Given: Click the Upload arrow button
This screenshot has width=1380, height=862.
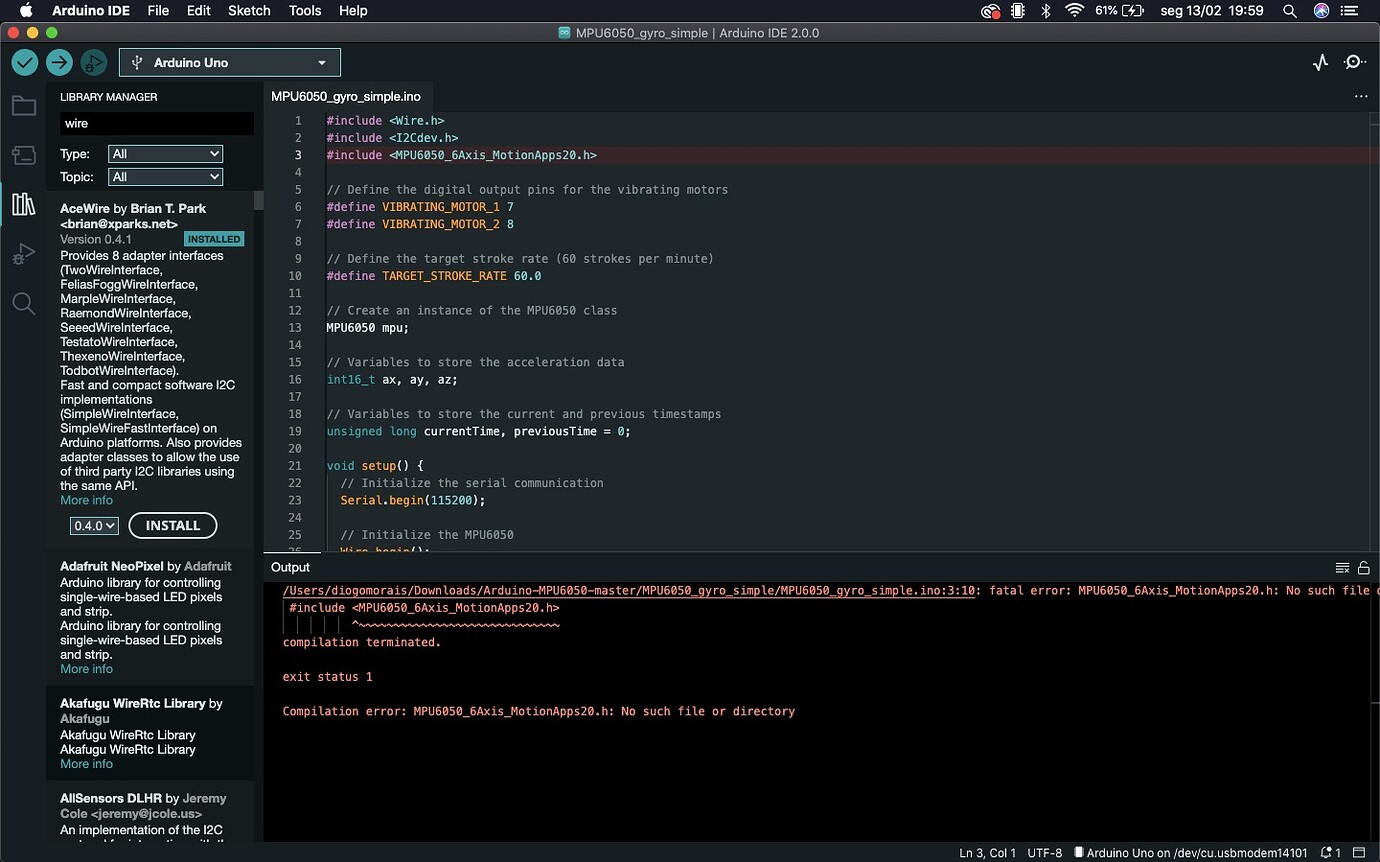Looking at the screenshot, I should [59, 63].
